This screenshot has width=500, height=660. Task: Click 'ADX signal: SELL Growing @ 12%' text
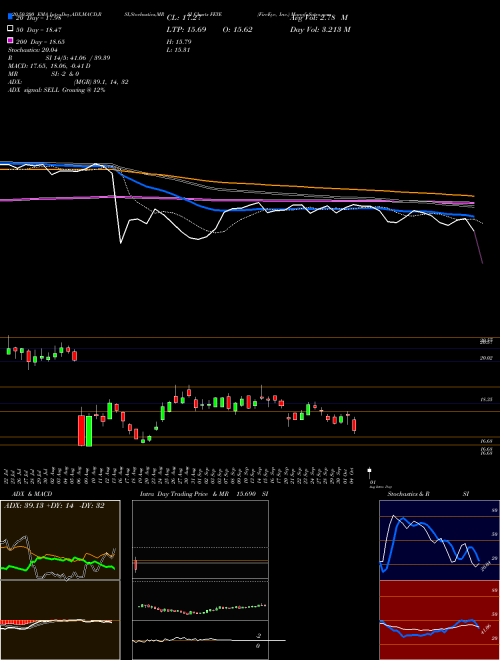(x=56, y=90)
